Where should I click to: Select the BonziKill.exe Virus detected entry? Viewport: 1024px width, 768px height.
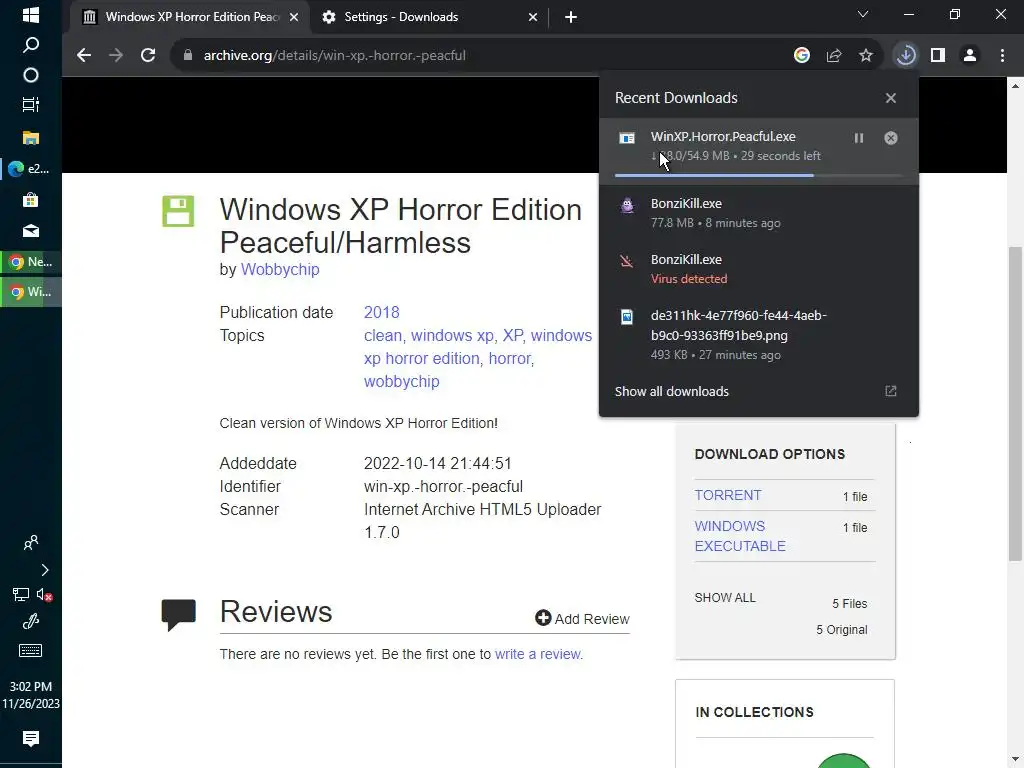tap(759, 268)
